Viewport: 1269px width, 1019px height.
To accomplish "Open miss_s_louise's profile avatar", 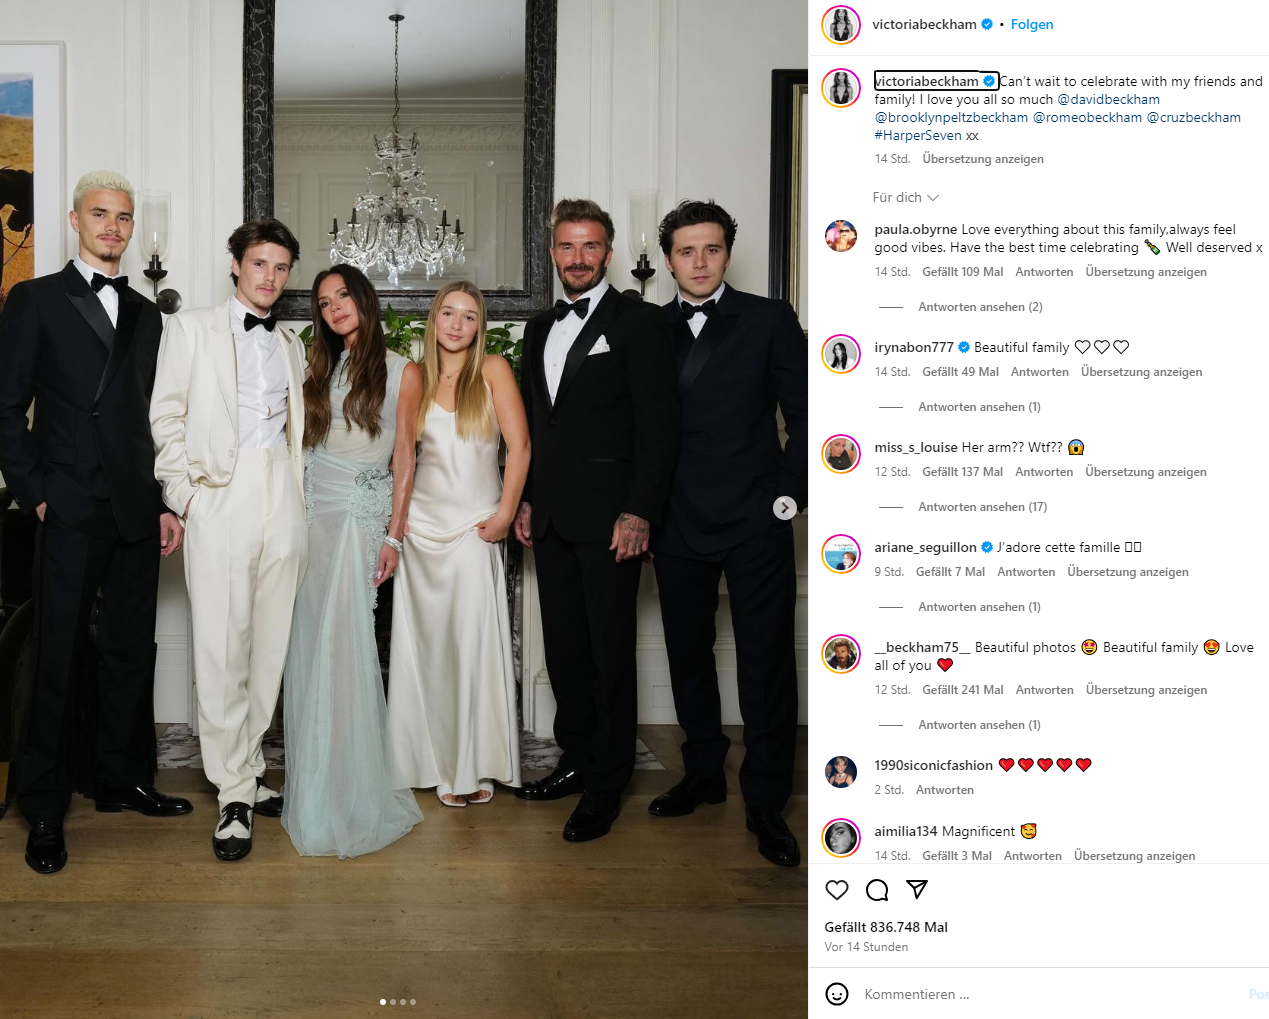I will (x=841, y=454).
